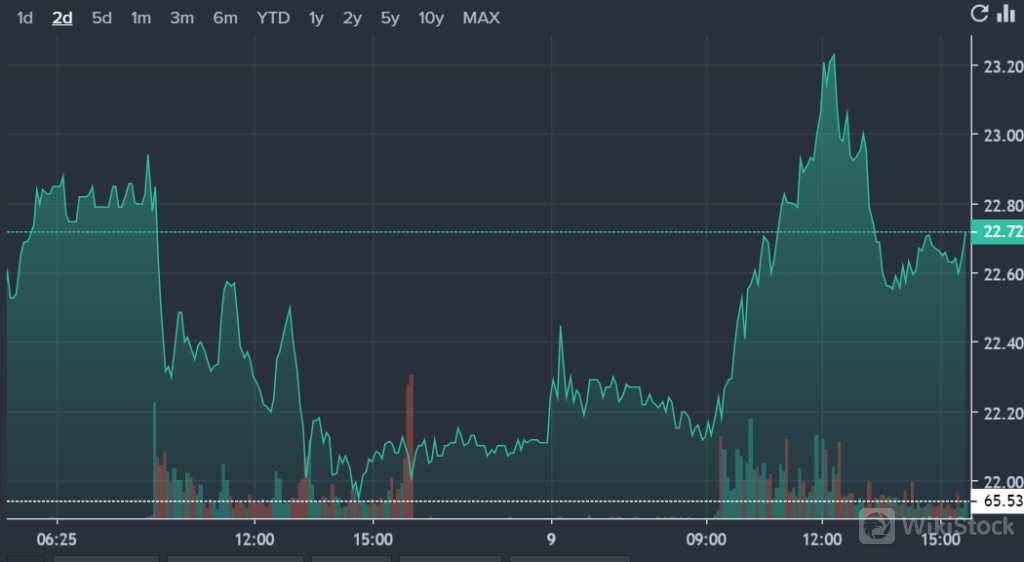Screen dimensions: 1024x562
Task: Display the 1y chart range
Action: tap(316, 18)
